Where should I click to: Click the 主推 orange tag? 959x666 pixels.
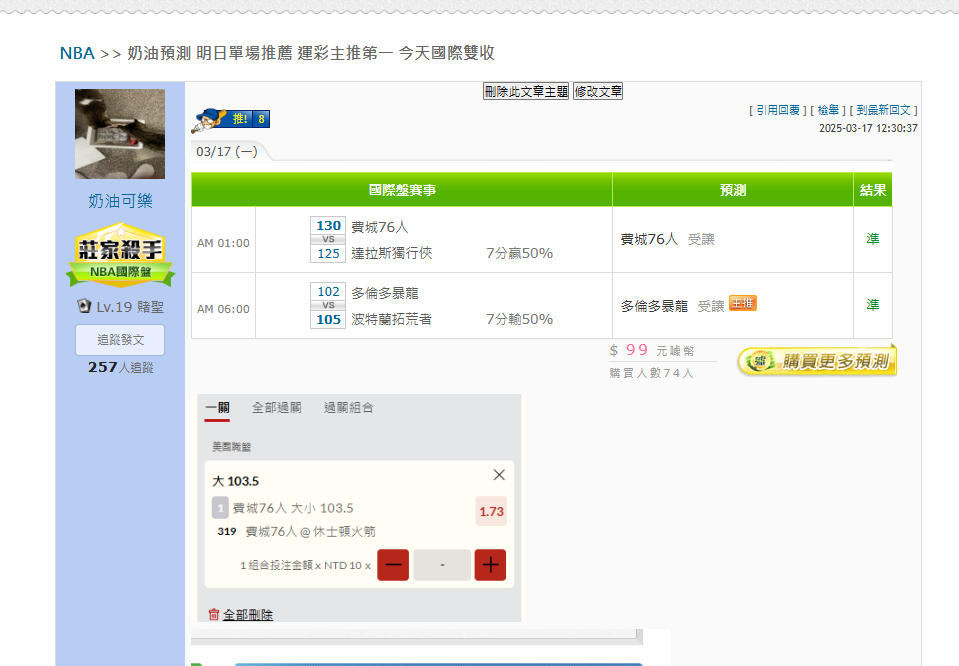point(742,303)
